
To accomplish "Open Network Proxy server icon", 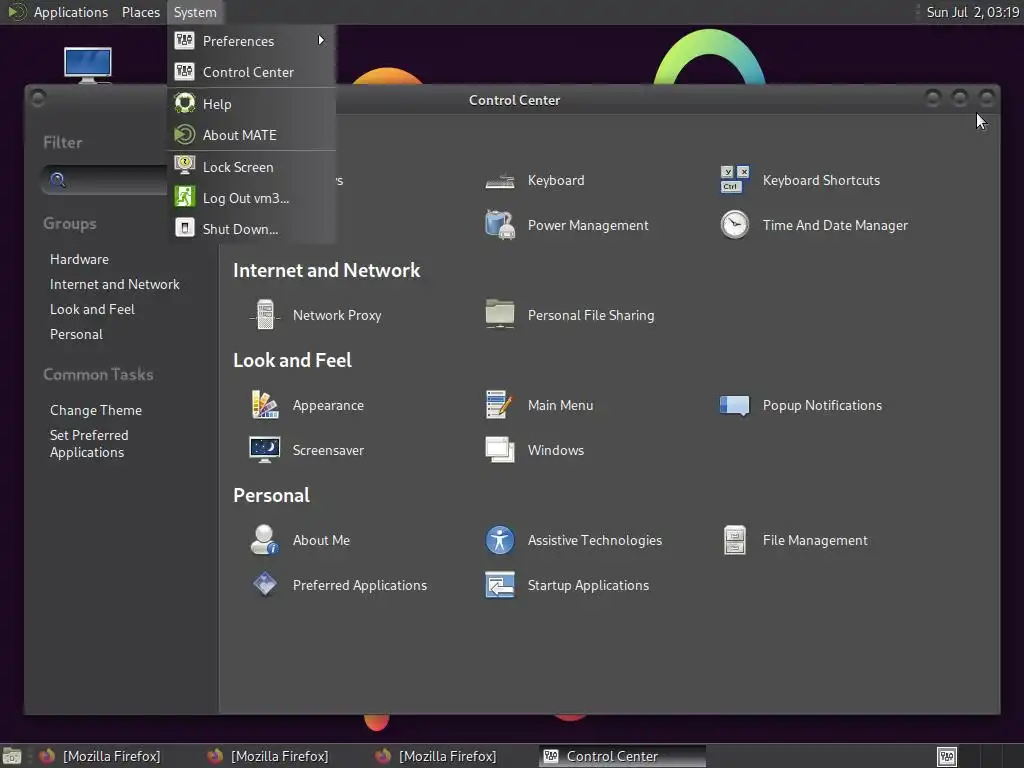I will click(x=264, y=315).
